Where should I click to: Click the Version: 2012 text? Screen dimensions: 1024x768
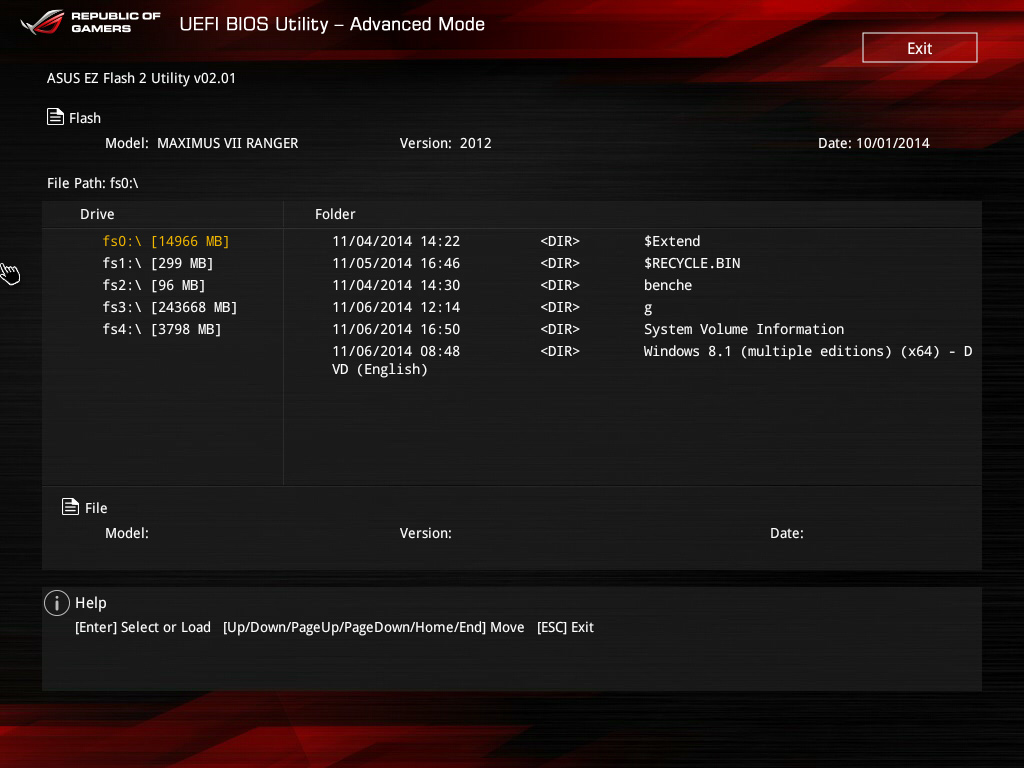pos(445,143)
